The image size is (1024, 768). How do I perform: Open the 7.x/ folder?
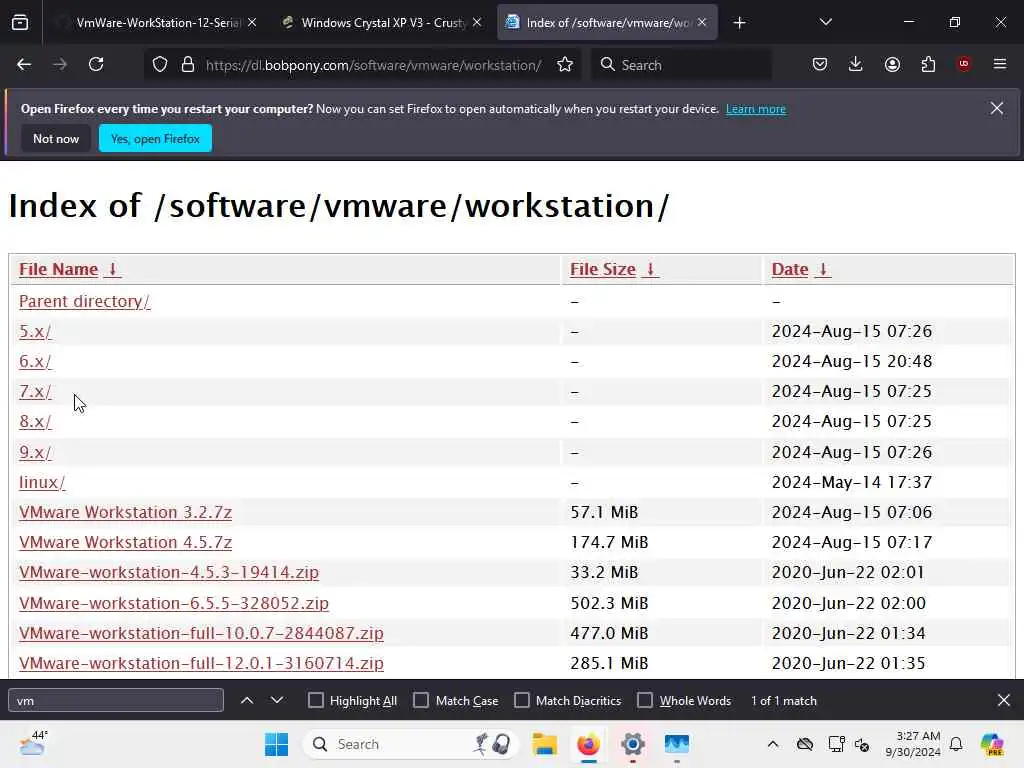click(x=35, y=391)
